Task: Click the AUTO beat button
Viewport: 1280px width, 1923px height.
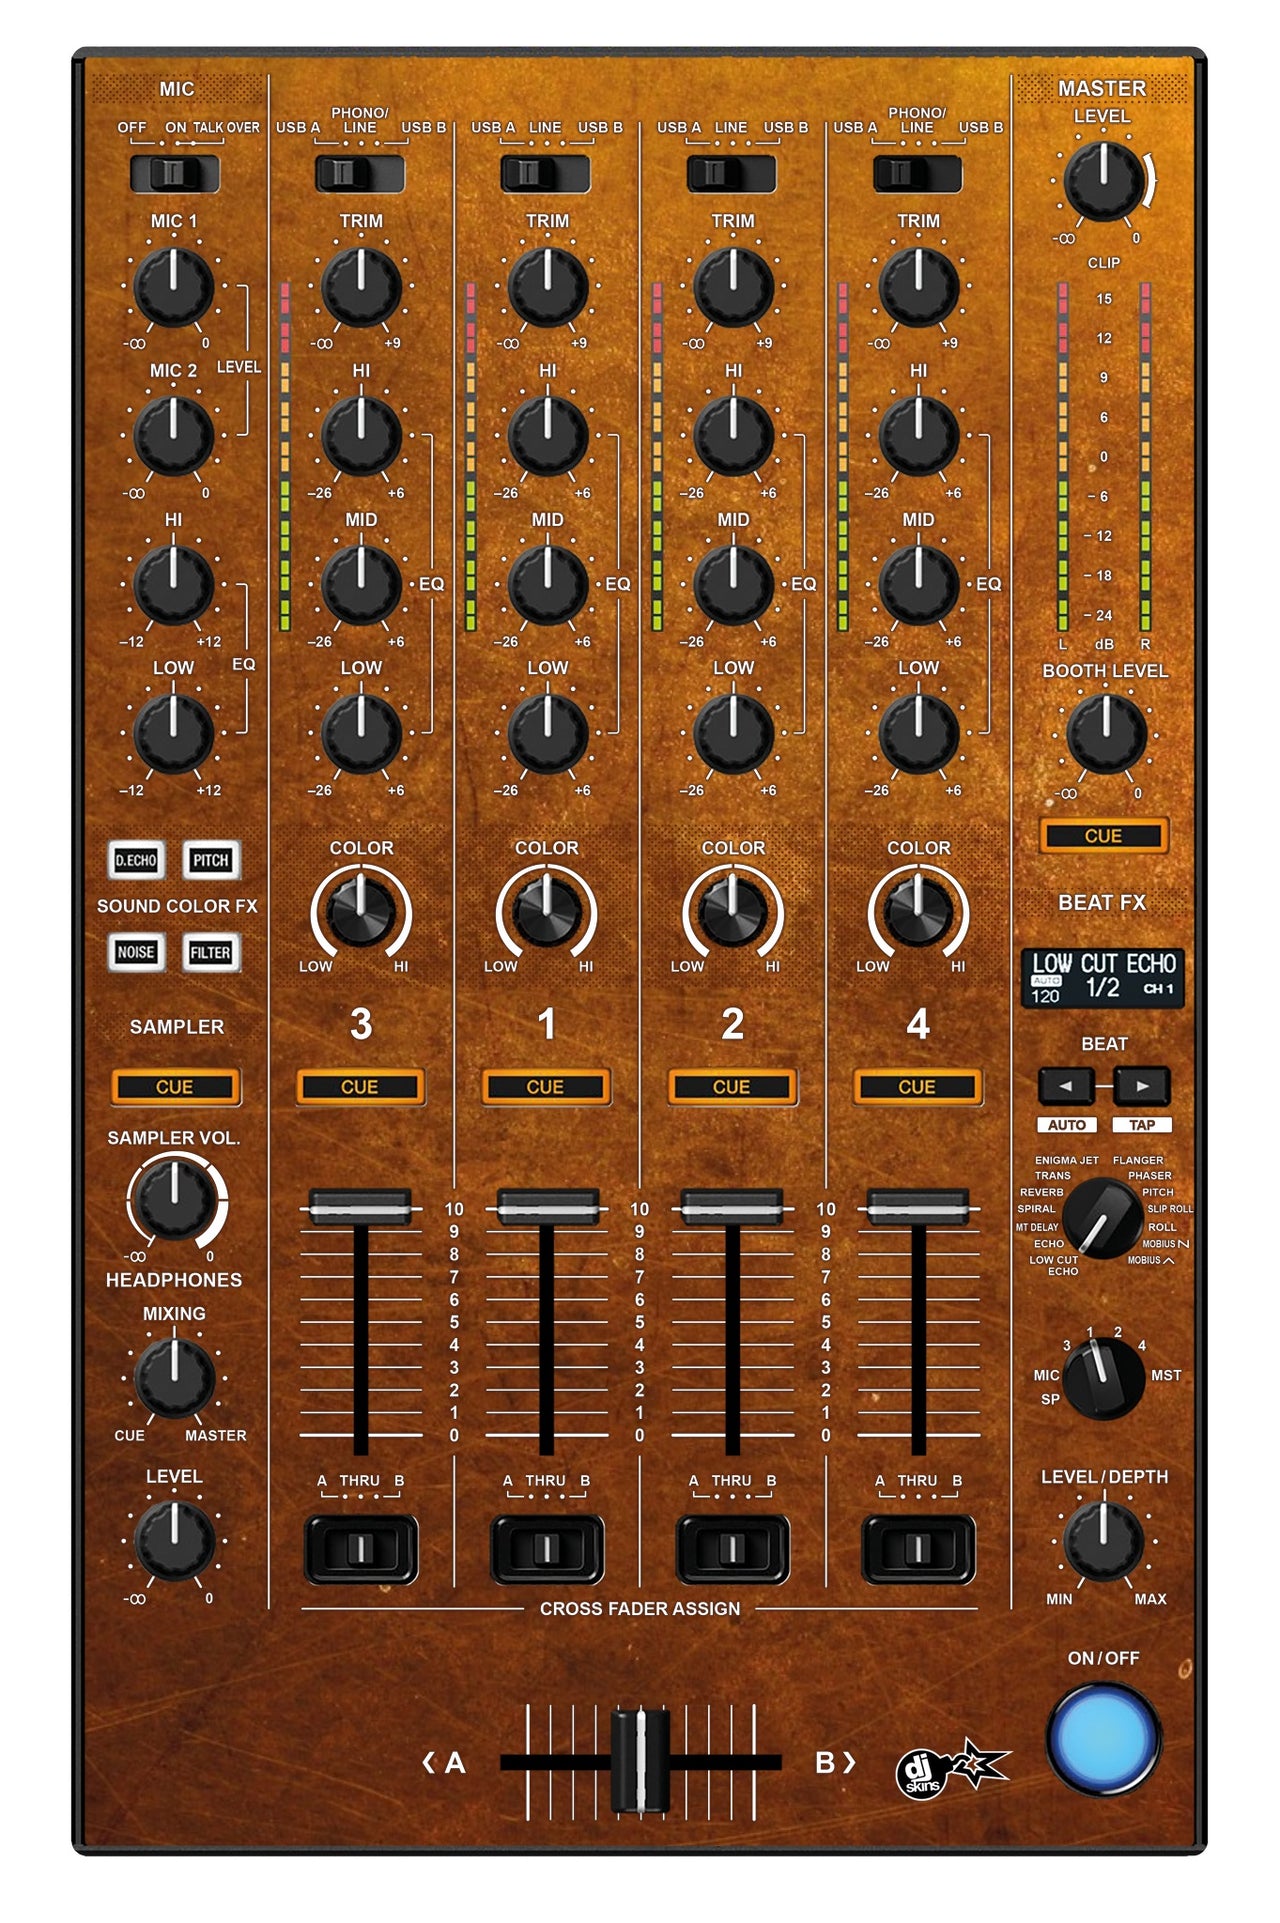Action: point(1067,1125)
